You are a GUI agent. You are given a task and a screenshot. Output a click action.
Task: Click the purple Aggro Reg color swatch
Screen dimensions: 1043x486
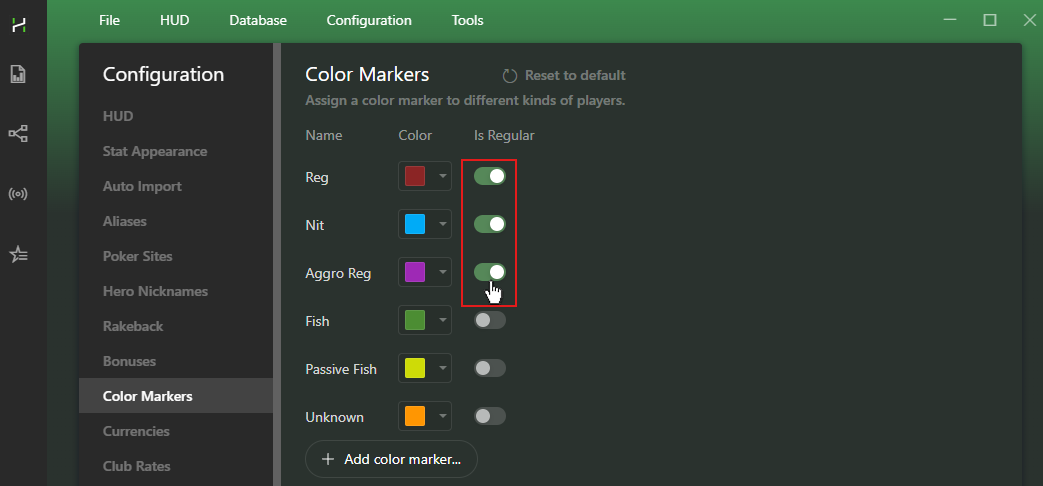click(415, 273)
